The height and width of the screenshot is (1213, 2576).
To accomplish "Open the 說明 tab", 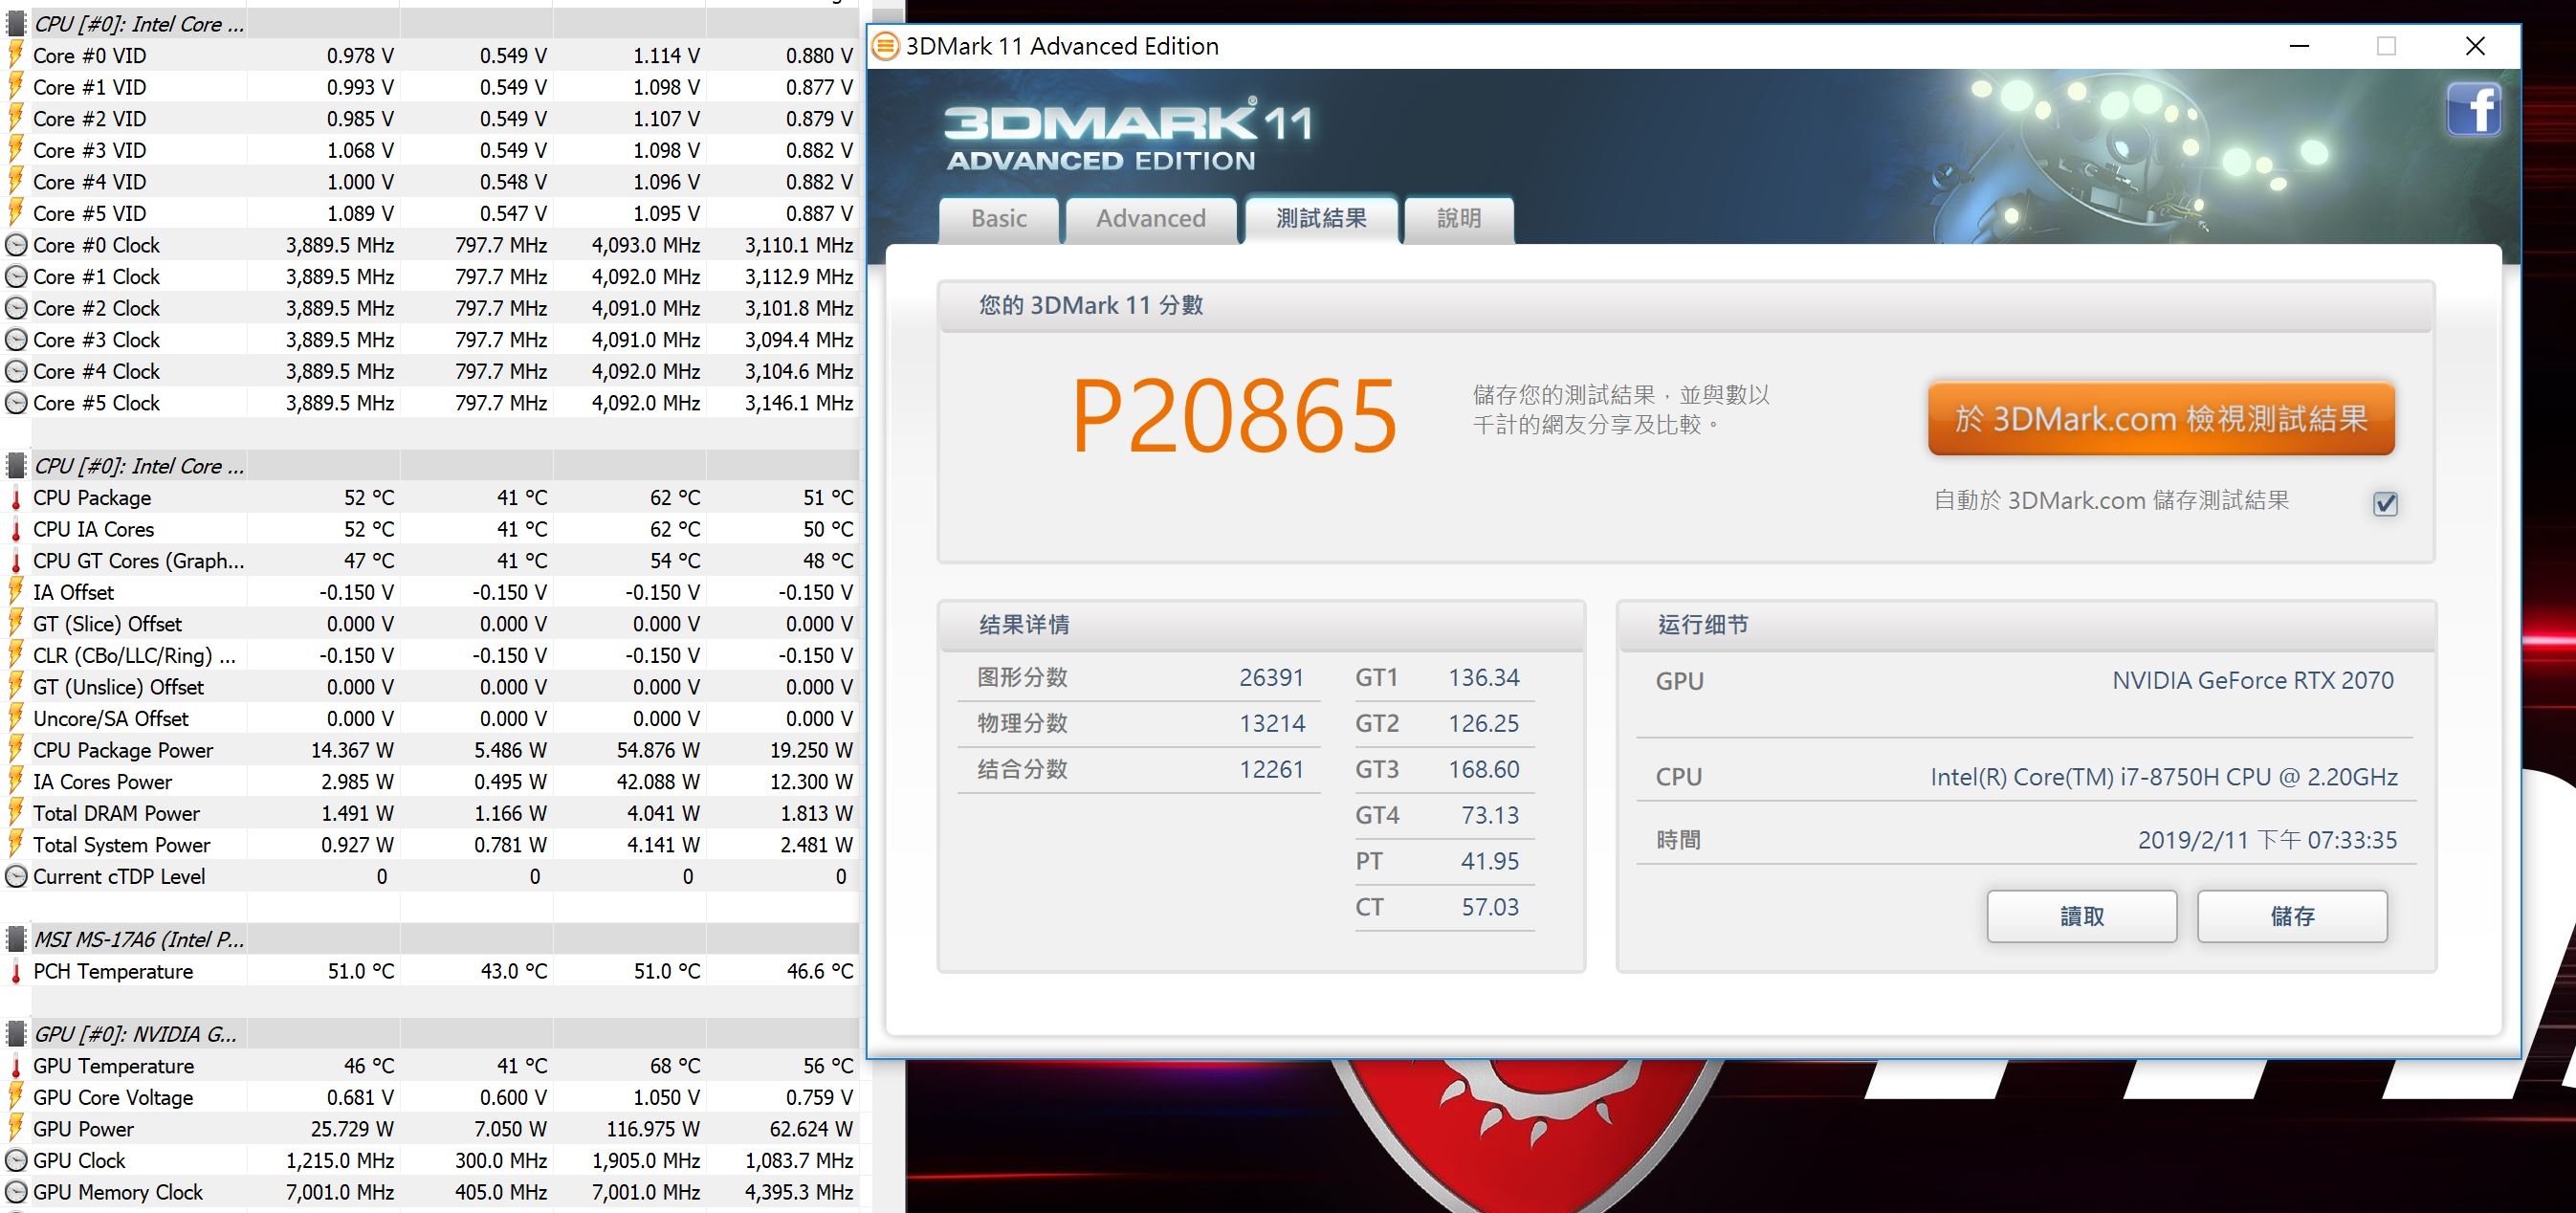I will click(x=1458, y=219).
